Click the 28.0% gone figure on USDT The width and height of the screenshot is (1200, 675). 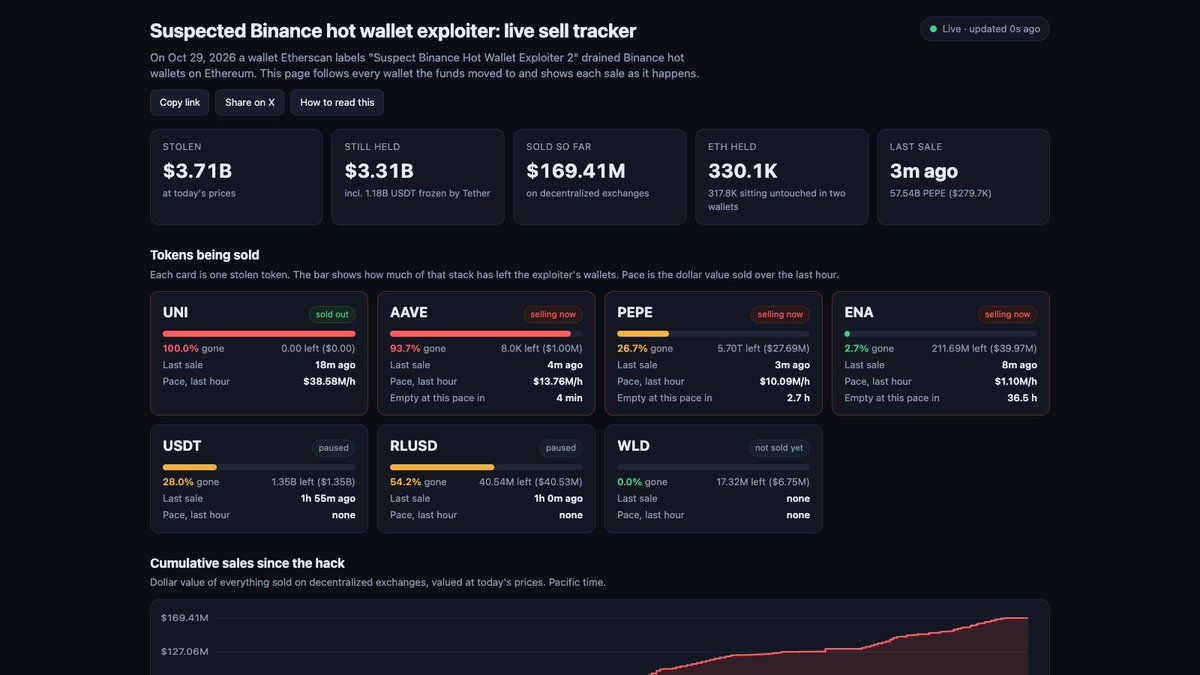click(191, 482)
